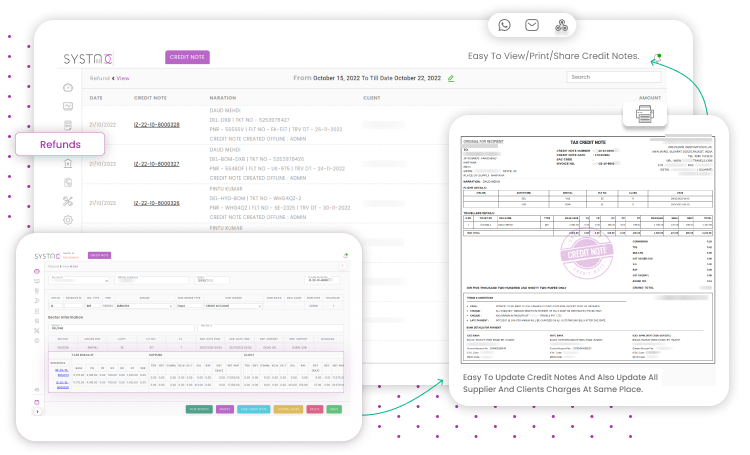This screenshot has width=750, height=455.
Task: Click the notification icon with the green dot
Action: click(x=656, y=56)
